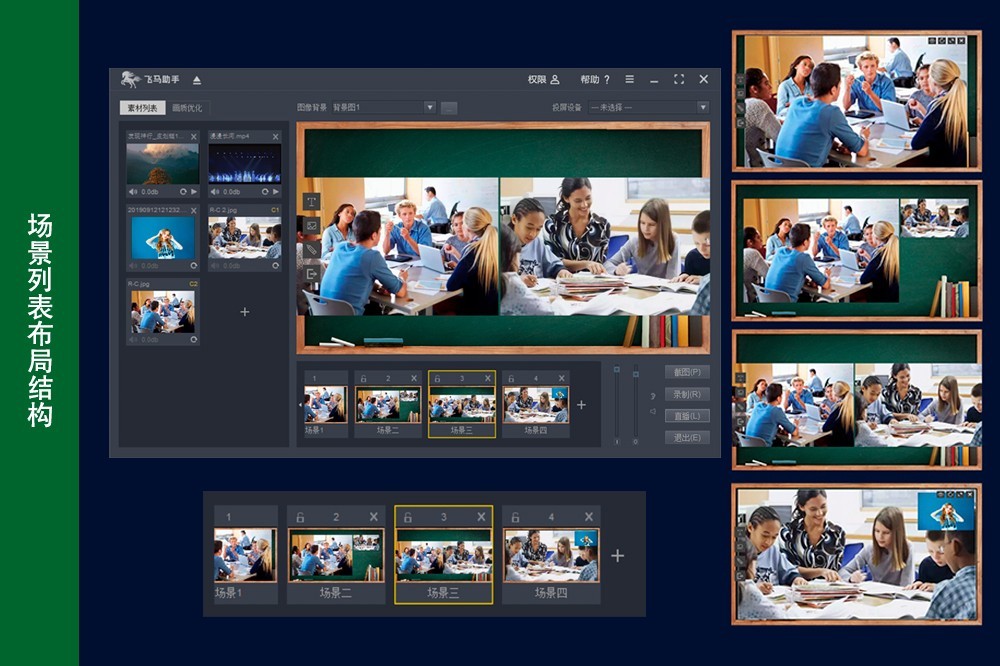Open the 帮助 help menu
1000x666 pixels.
(594, 80)
